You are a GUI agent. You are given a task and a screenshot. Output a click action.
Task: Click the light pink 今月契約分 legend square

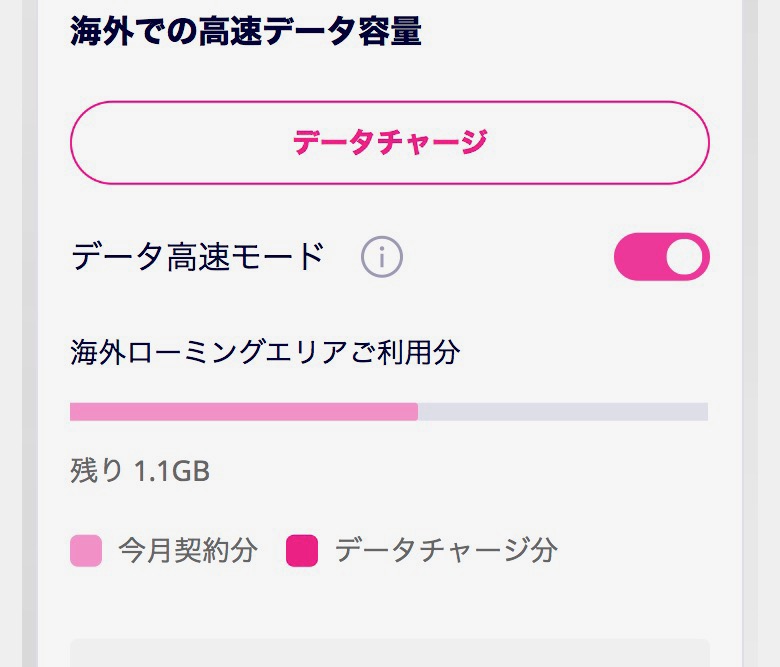click(86, 551)
